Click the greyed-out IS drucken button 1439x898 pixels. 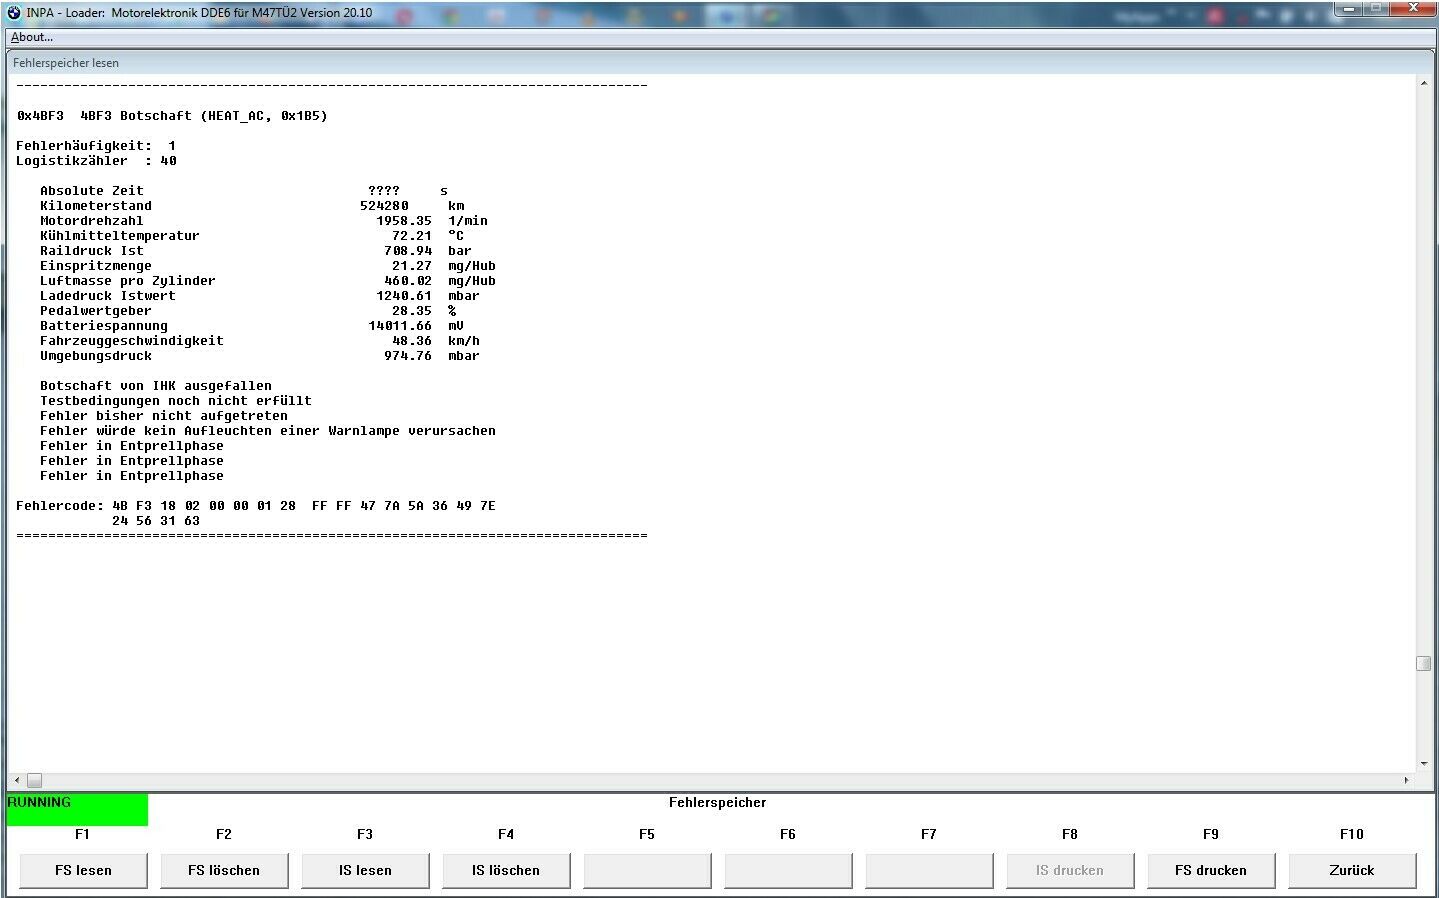pos(1070,870)
